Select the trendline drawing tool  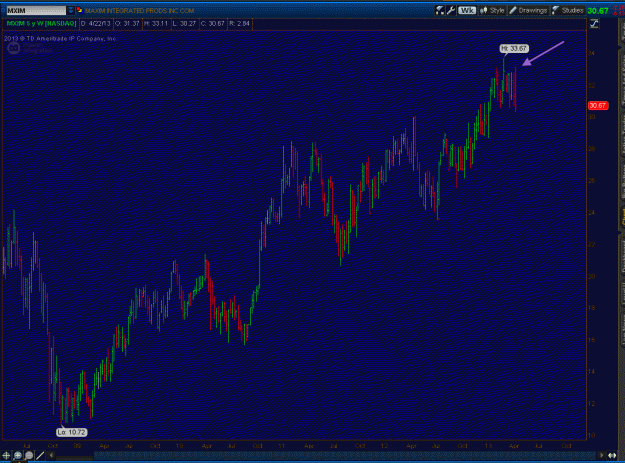[40, 455]
